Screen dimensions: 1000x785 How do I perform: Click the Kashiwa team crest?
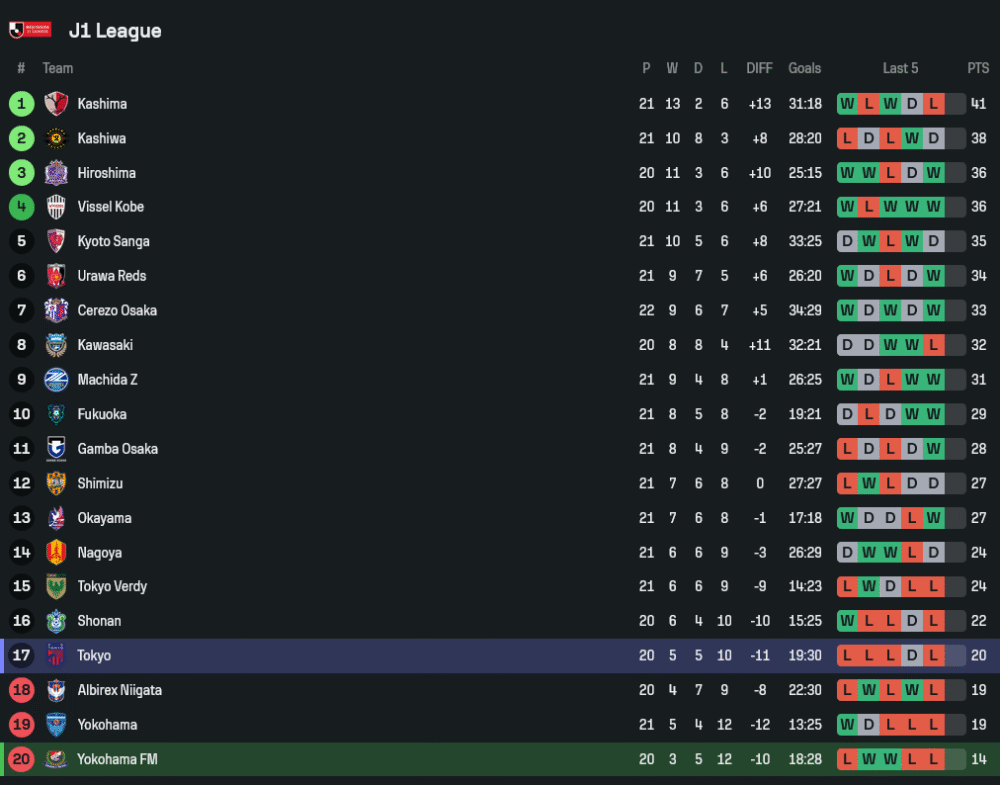[56, 138]
